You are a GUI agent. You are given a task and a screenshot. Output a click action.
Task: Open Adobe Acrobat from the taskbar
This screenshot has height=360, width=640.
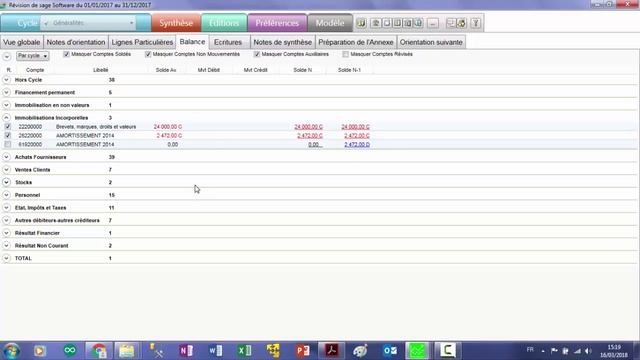coord(331,351)
